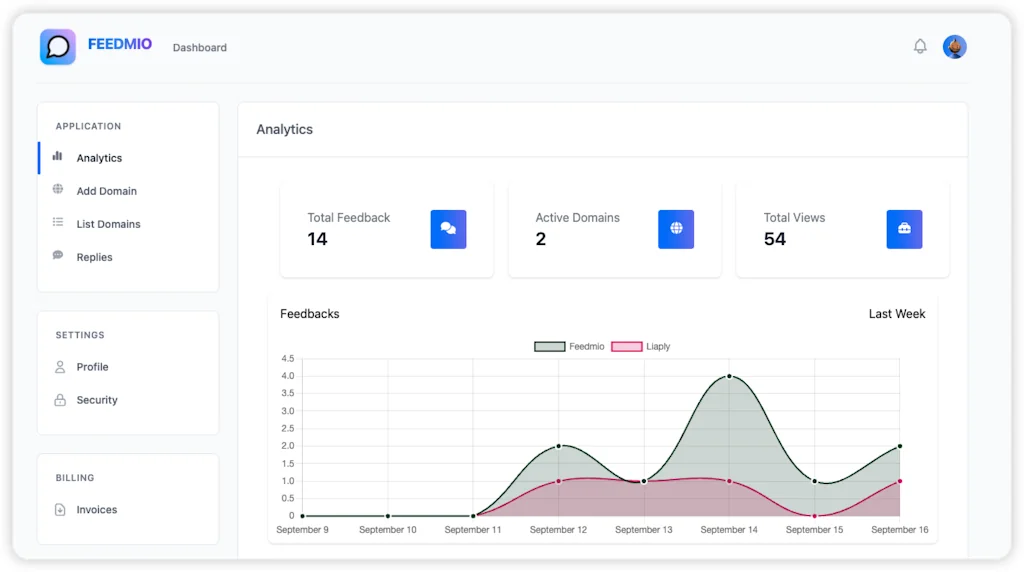This screenshot has width=1024, height=572.
Task: Click the Active Domains globe tile
Action: (676, 229)
